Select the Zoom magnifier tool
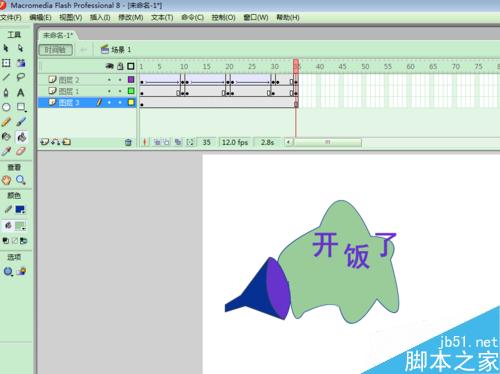 coord(21,180)
